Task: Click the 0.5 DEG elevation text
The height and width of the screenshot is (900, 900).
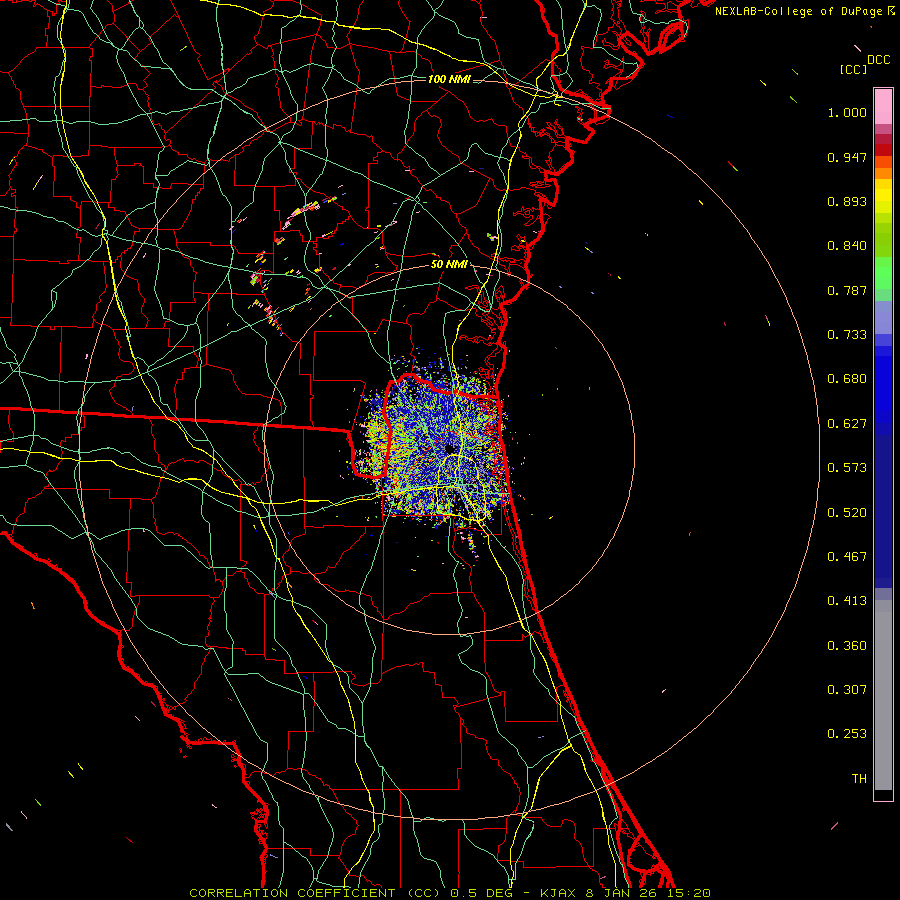Action: coord(480,893)
